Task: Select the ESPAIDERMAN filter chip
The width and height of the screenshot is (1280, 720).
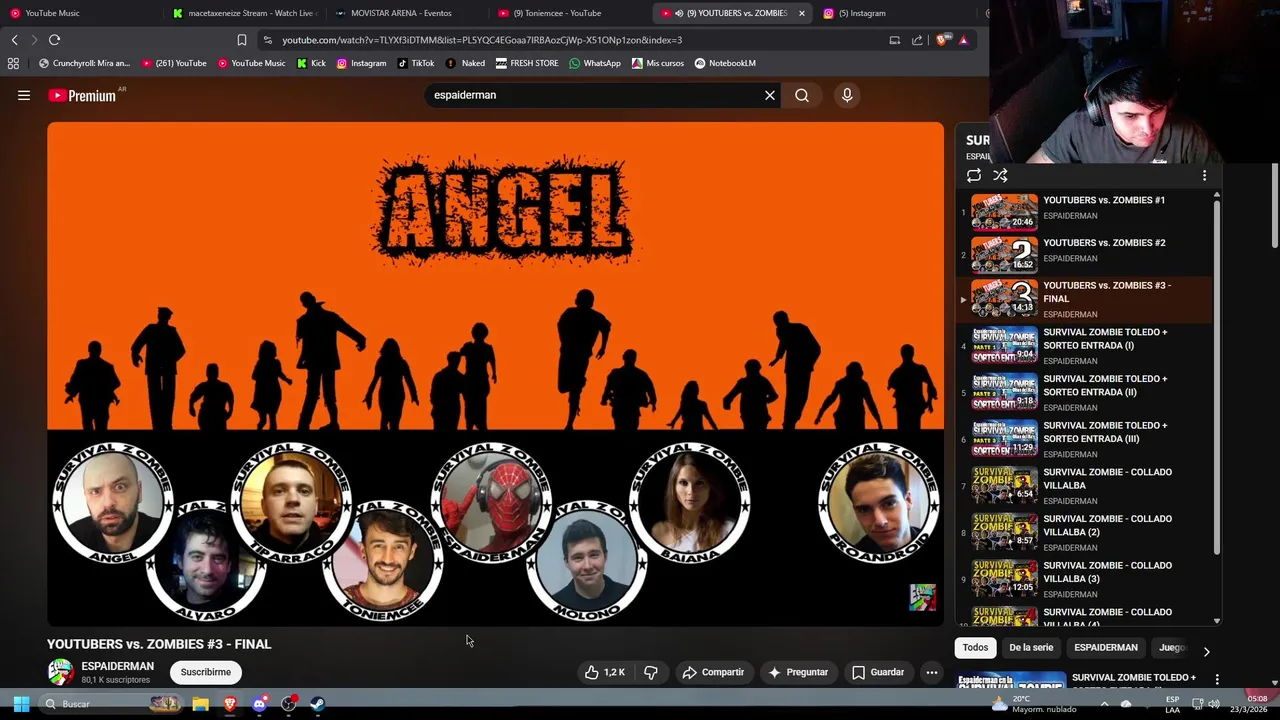Action: 1106,647
